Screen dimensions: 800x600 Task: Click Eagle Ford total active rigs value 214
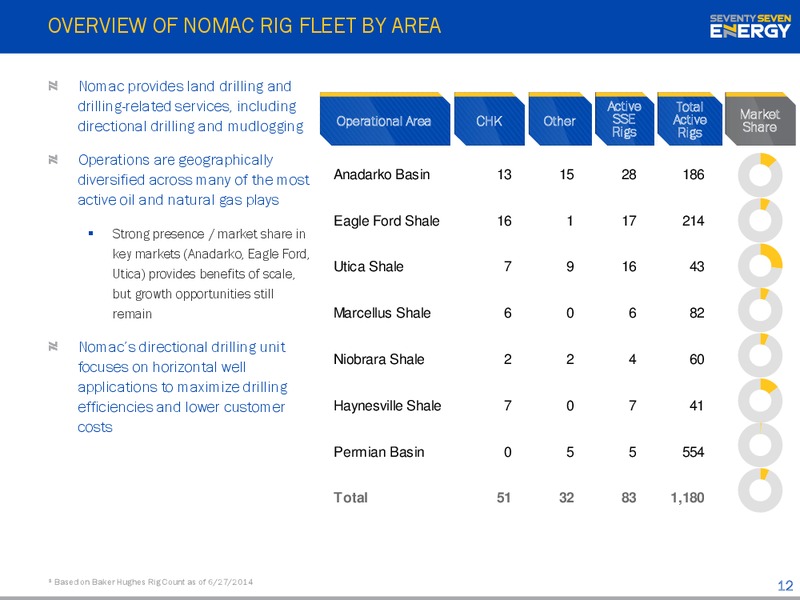click(693, 221)
